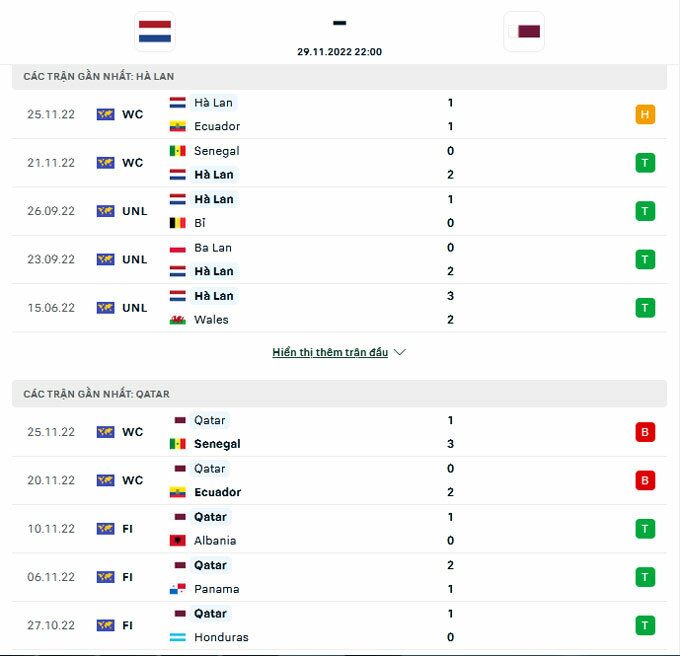Click WC competition icon on 25.11.22 Hà Lan row
Screen dimensions: 680x656
(x=105, y=114)
